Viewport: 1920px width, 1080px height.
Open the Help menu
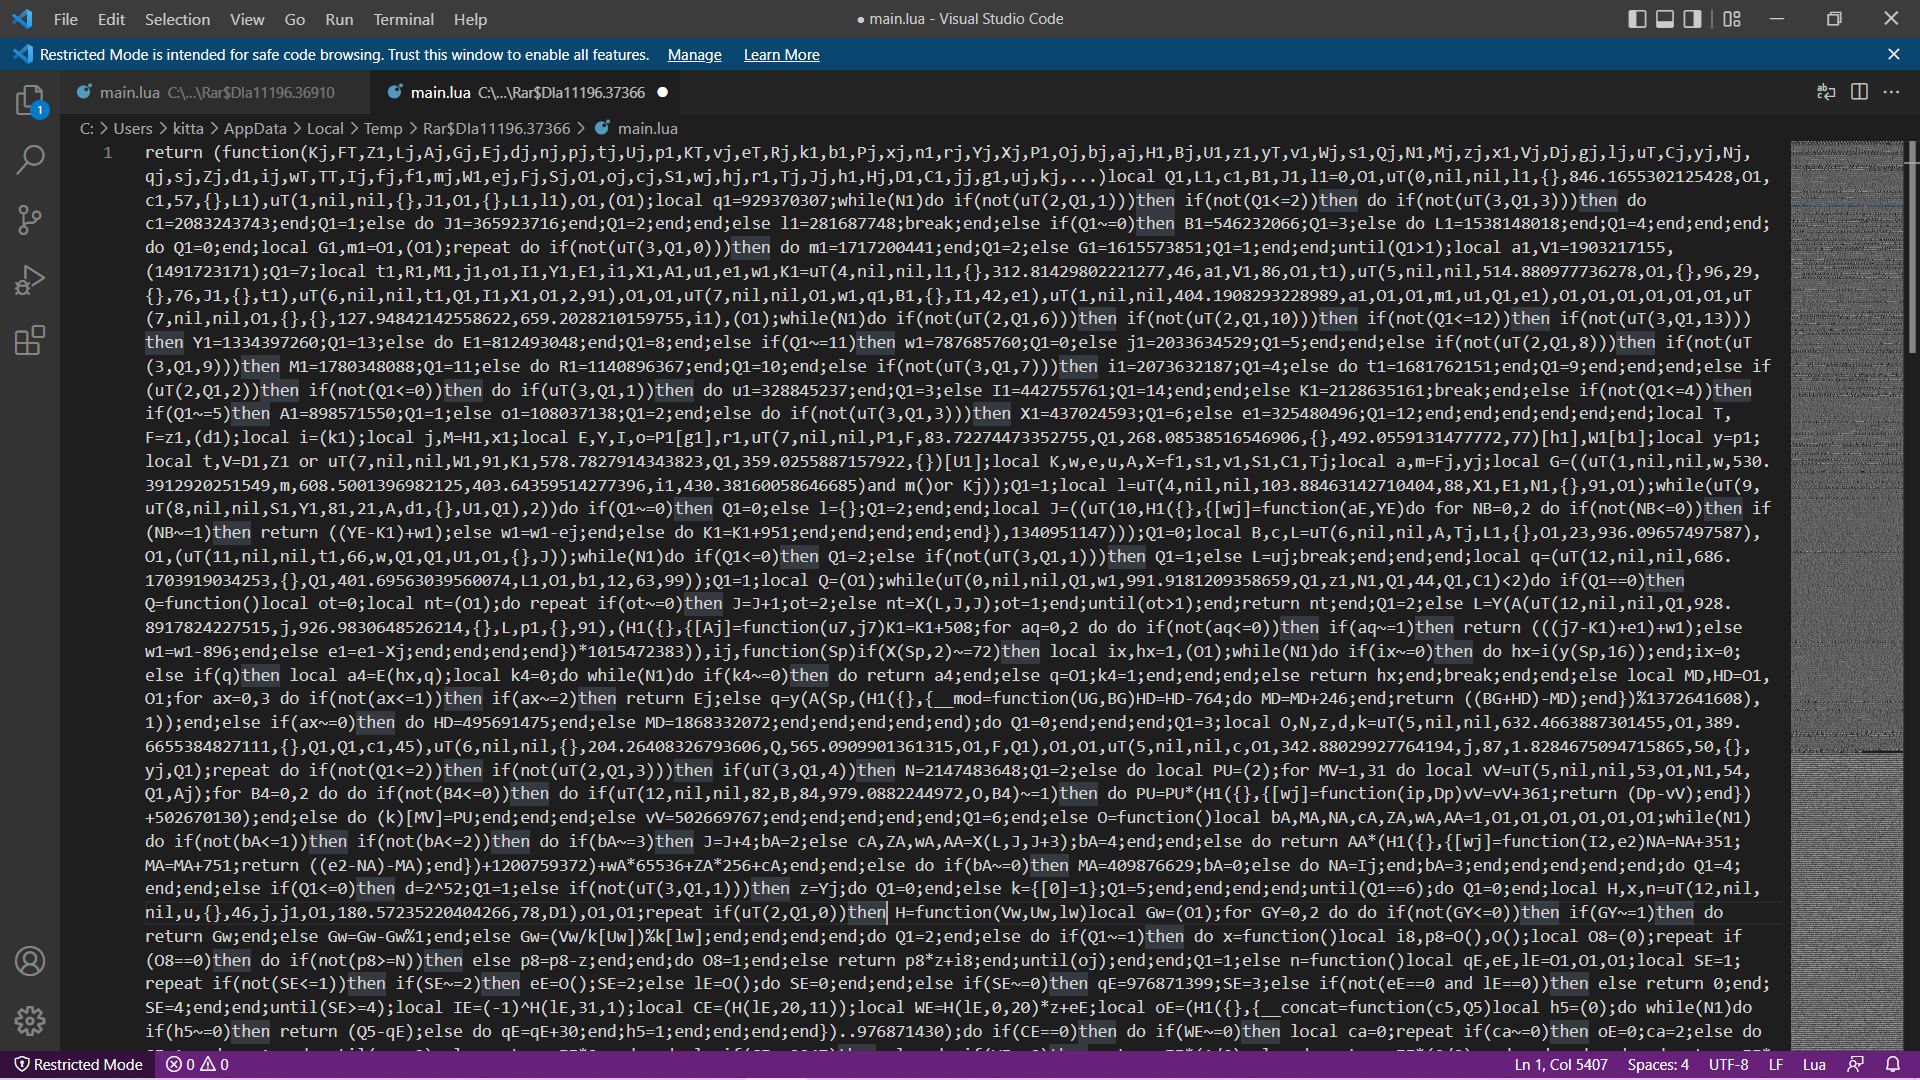pyautogui.click(x=470, y=19)
